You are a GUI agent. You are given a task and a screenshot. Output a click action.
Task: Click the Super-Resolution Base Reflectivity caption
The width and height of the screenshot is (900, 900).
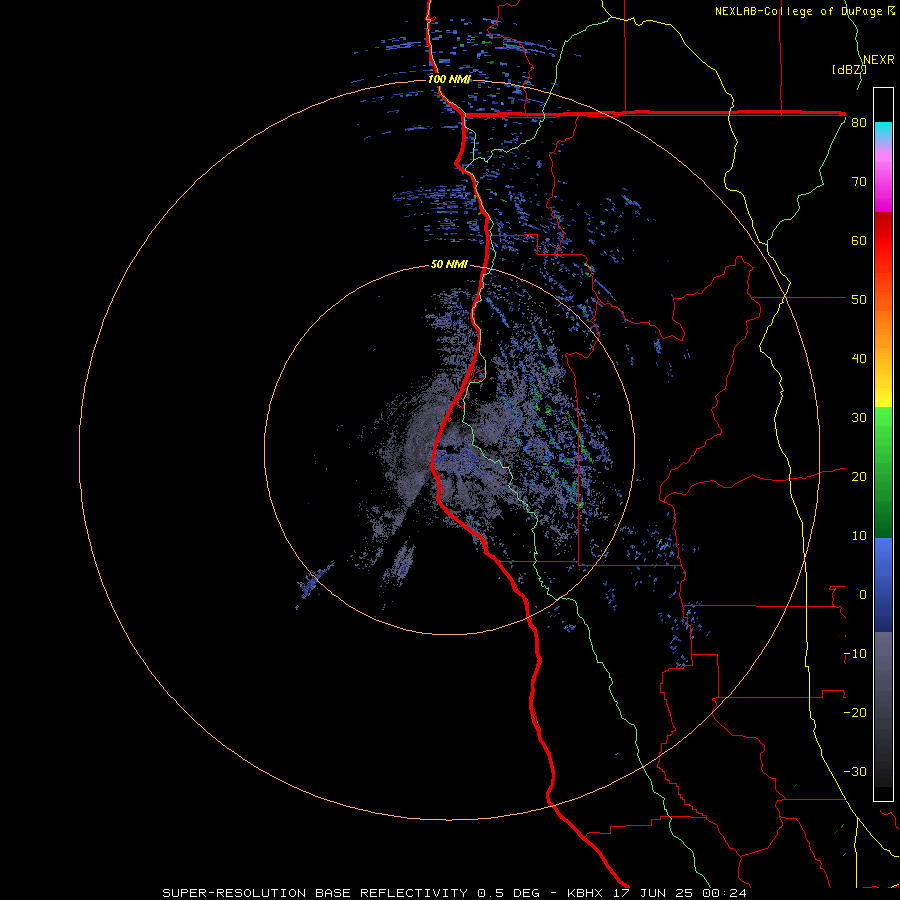tap(351, 893)
